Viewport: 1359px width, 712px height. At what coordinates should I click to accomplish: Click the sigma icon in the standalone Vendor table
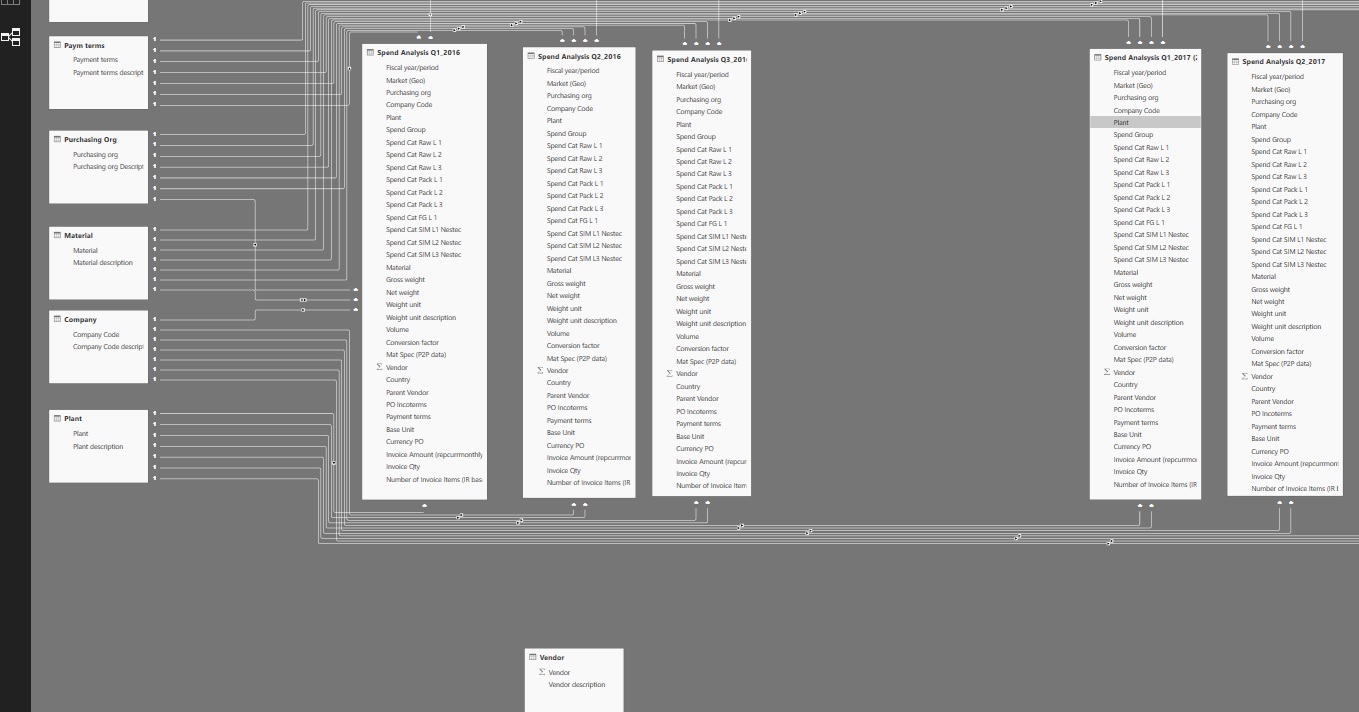tap(542, 672)
